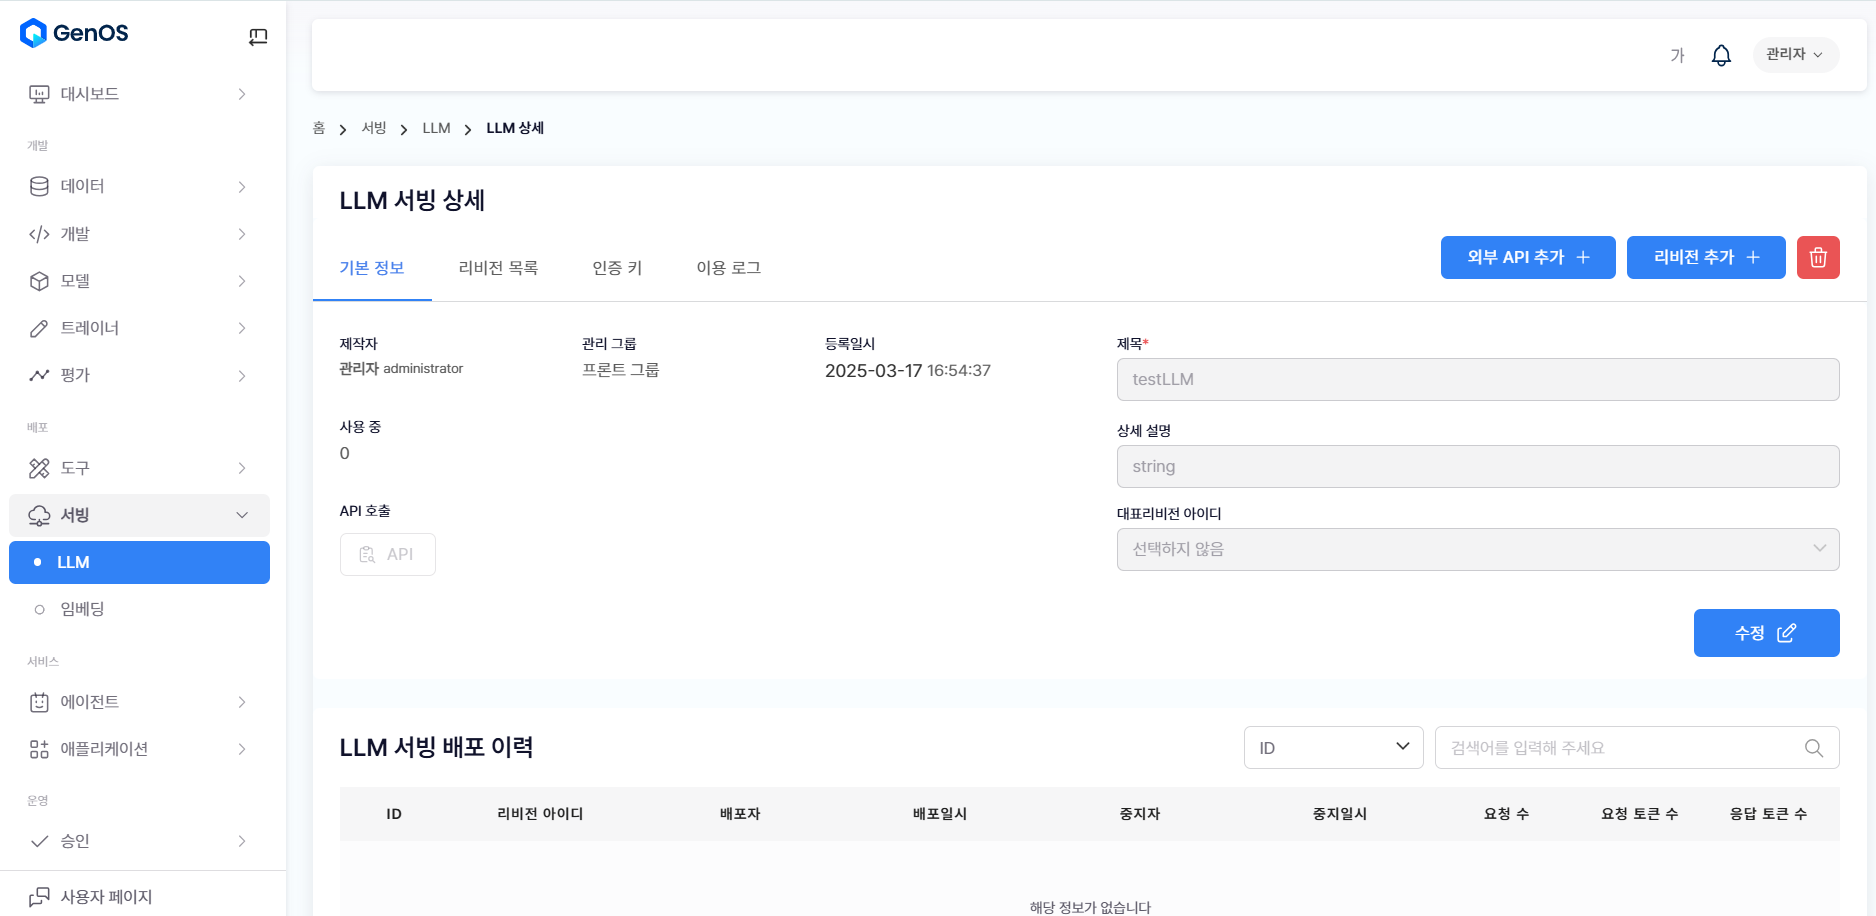Expand the 데이터 sidebar section

139,186
